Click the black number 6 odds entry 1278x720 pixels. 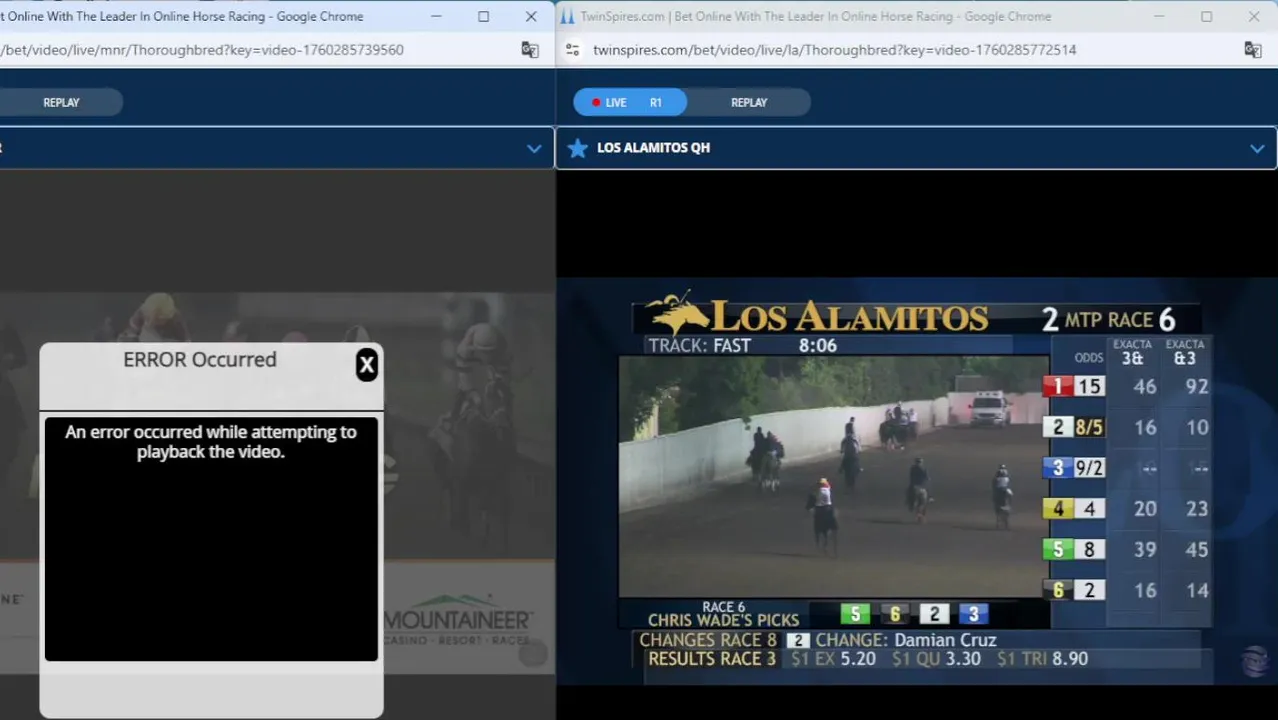(1073, 590)
